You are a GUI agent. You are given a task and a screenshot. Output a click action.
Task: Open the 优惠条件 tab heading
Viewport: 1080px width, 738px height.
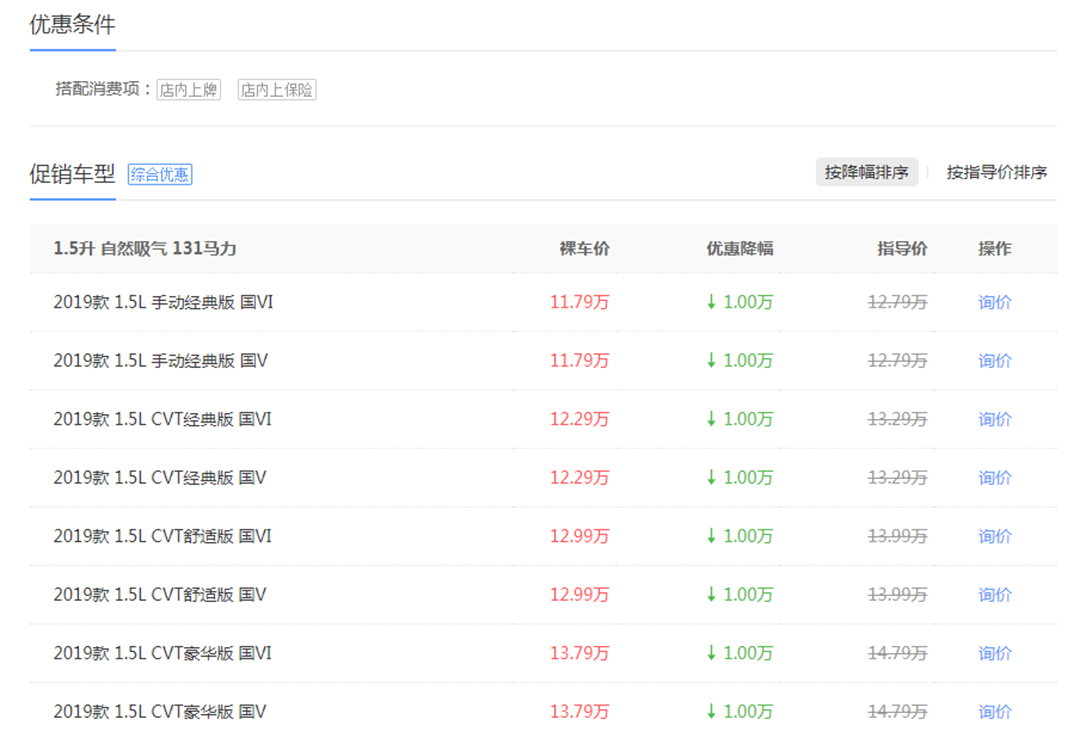coord(72,24)
